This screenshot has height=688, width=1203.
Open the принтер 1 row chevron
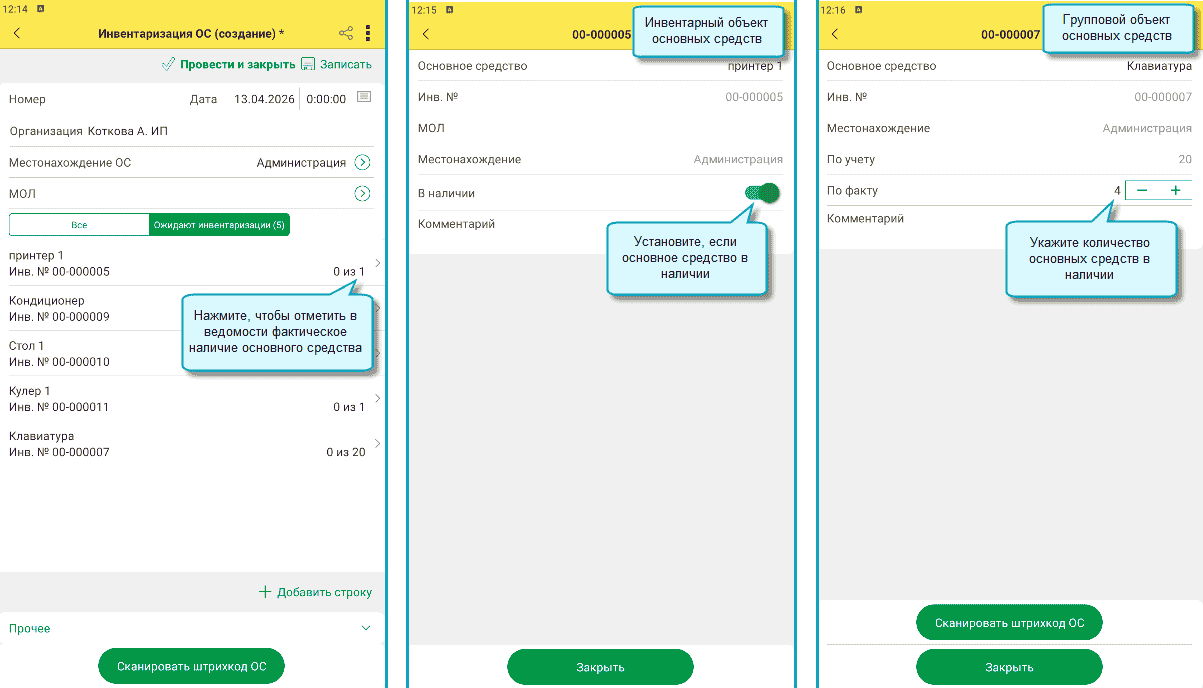pos(377,263)
